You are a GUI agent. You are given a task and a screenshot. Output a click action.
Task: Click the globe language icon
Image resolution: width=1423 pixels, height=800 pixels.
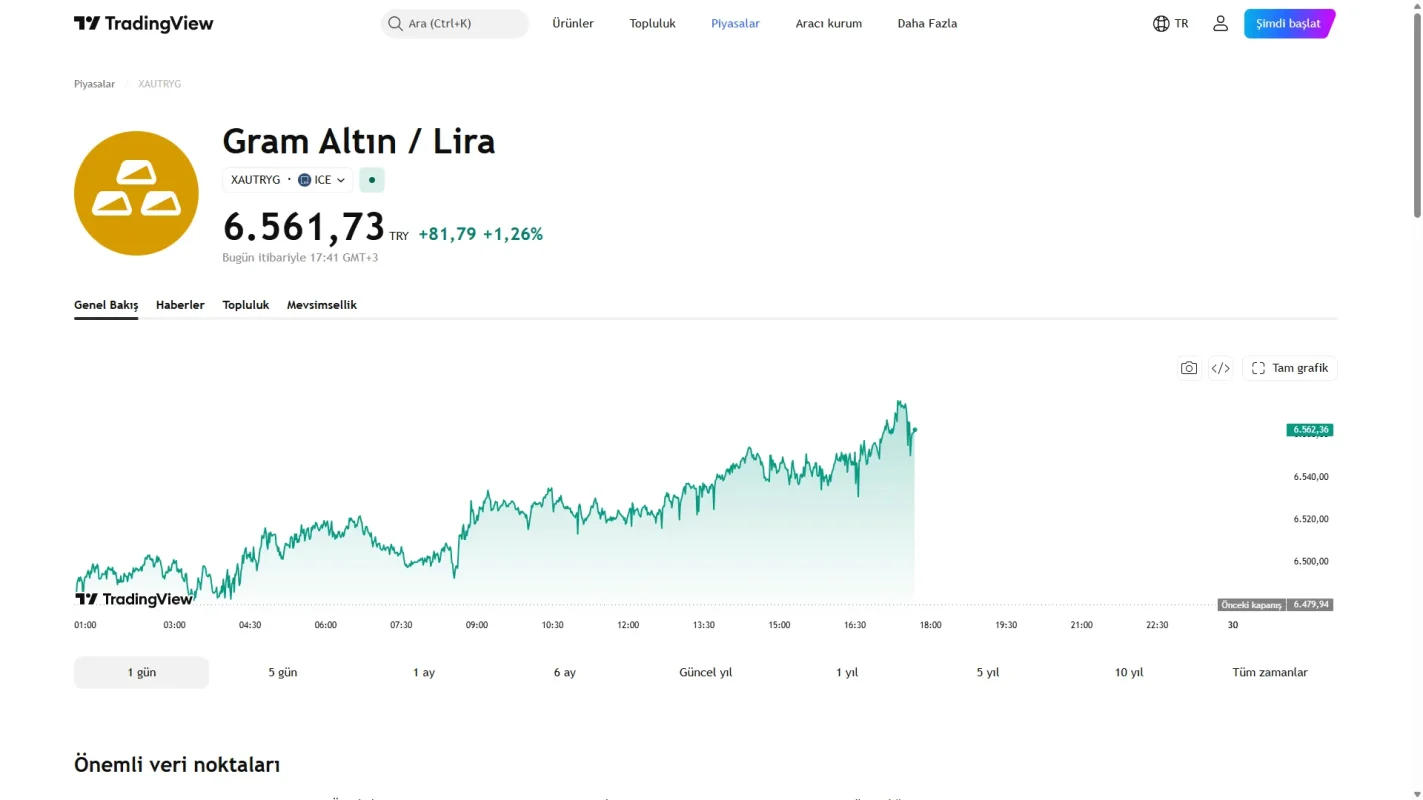pos(1161,23)
